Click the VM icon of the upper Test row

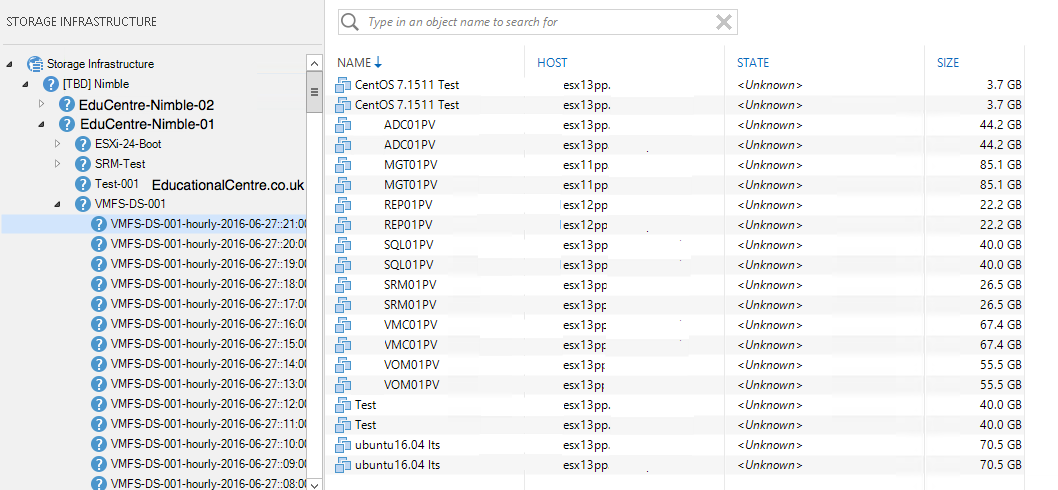[343, 405]
